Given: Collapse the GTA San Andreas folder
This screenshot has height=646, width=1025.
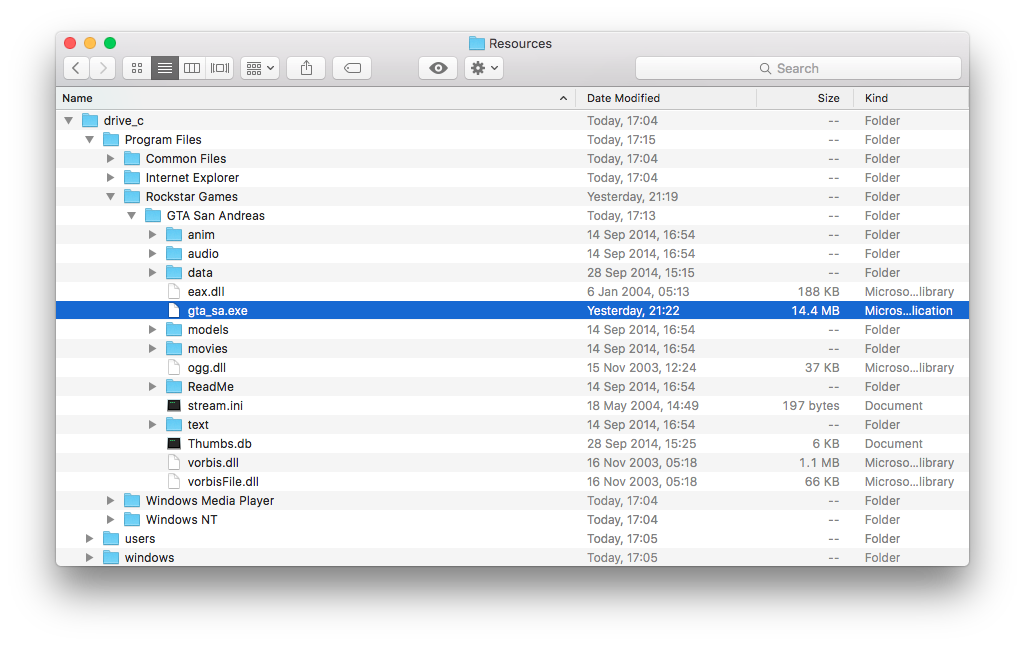Looking at the screenshot, I should click(x=132, y=216).
